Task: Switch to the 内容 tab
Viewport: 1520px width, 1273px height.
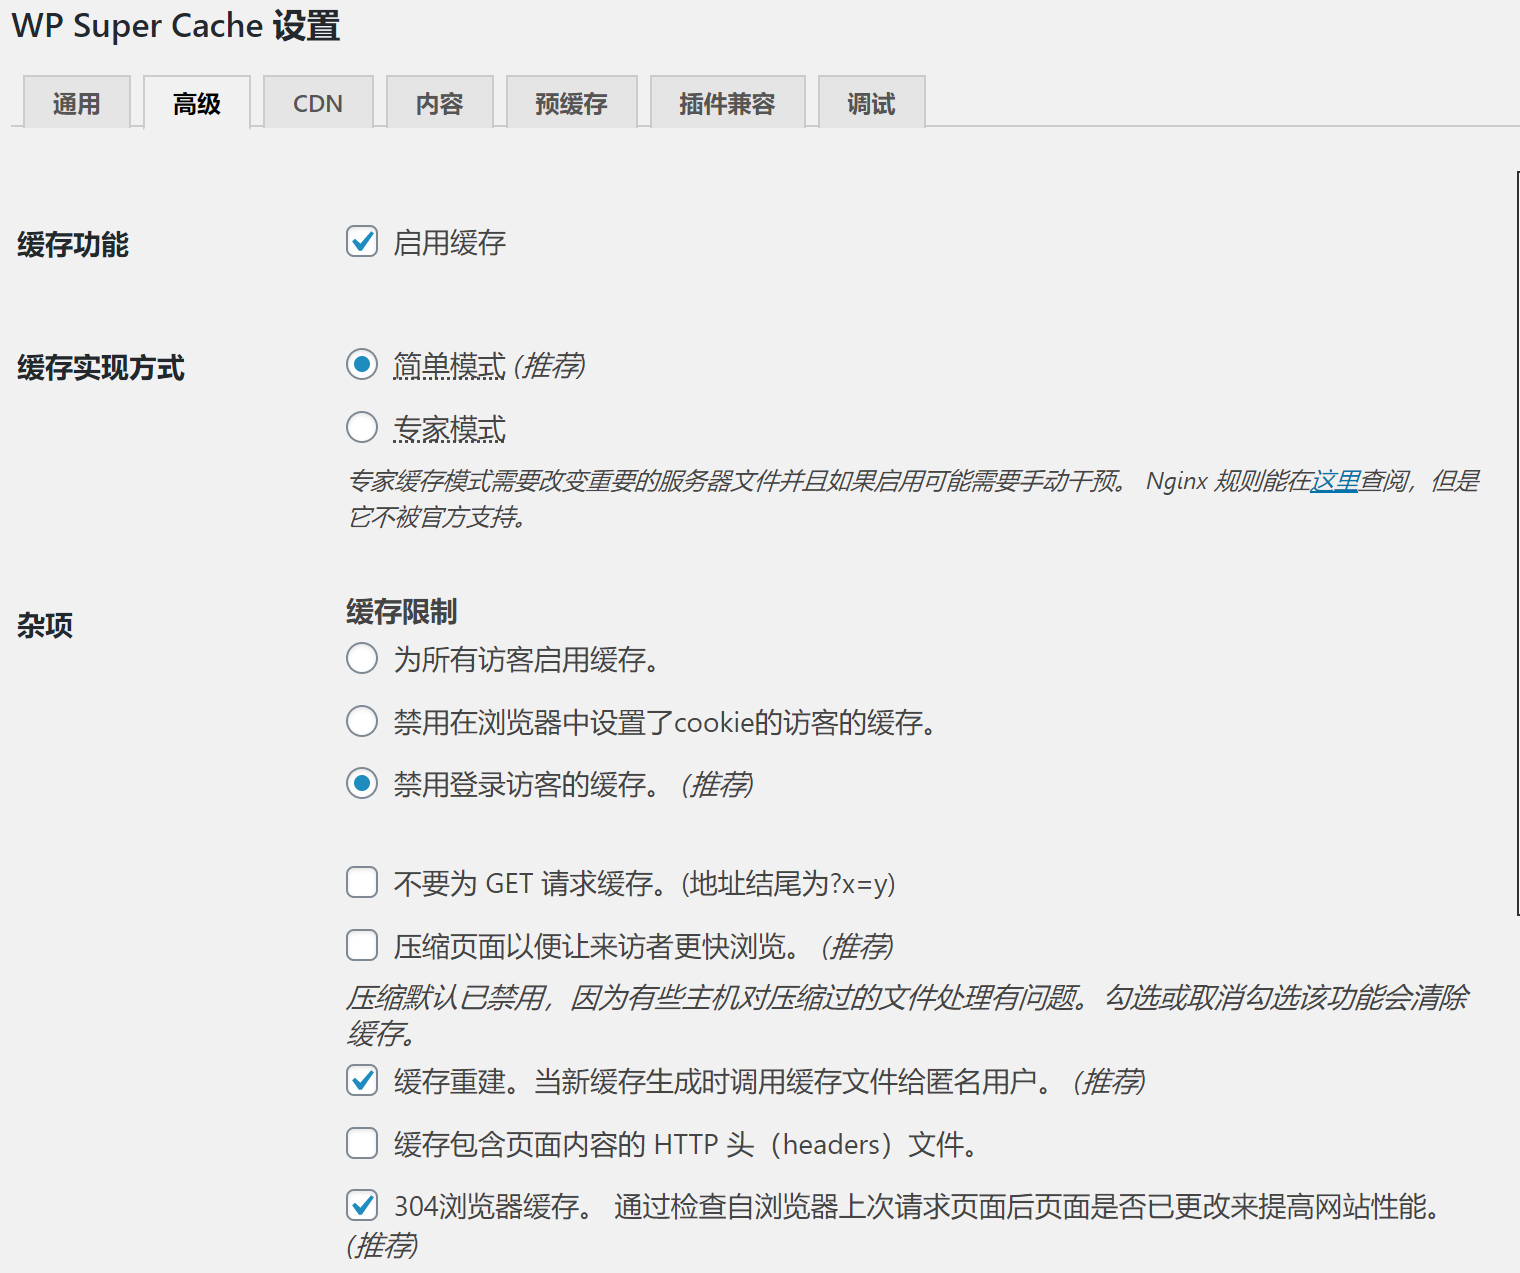Action: point(440,103)
